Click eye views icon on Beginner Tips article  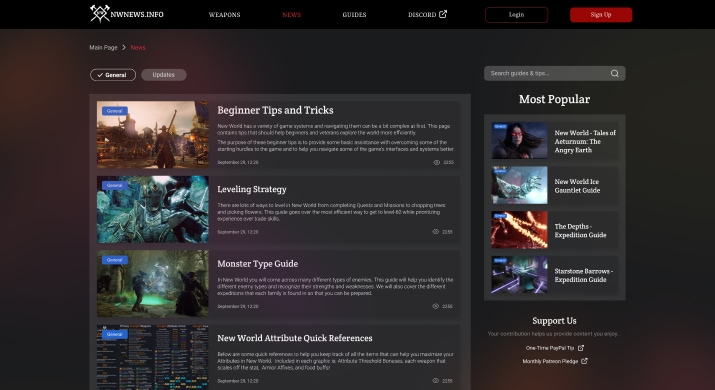point(436,162)
